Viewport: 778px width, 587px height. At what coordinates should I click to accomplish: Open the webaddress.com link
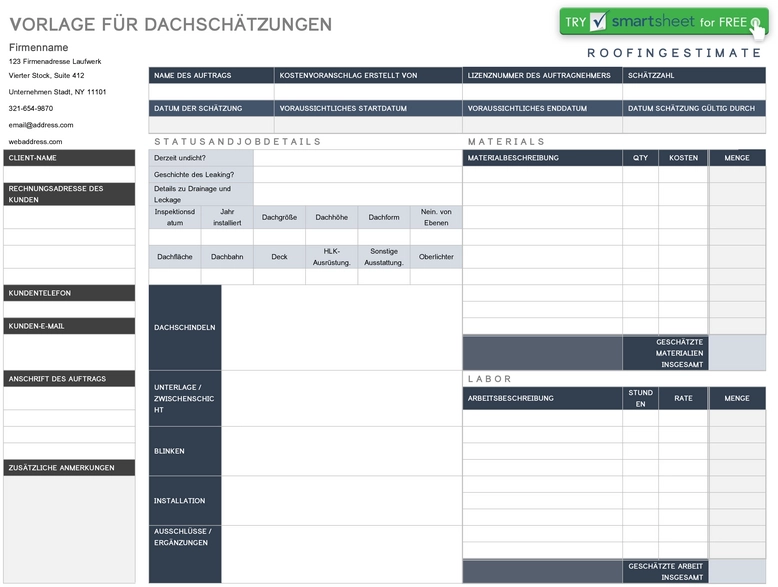click(x=35, y=142)
